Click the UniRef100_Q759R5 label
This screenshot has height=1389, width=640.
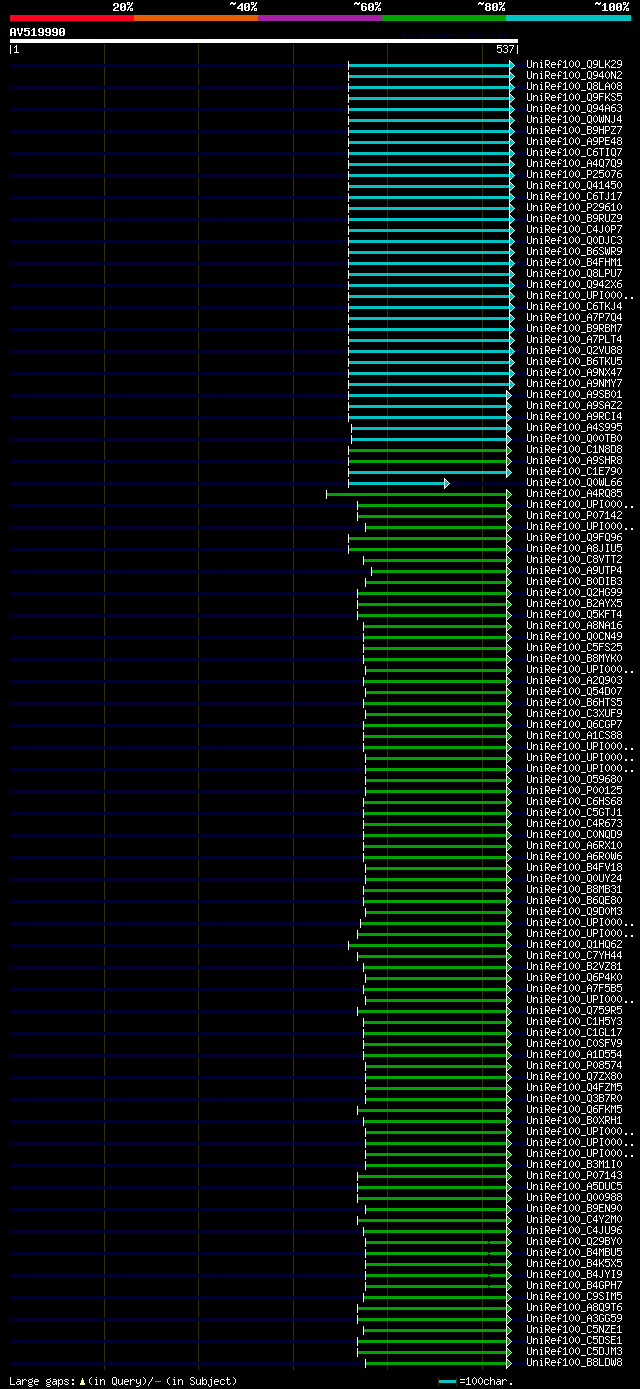[574, 1010]
